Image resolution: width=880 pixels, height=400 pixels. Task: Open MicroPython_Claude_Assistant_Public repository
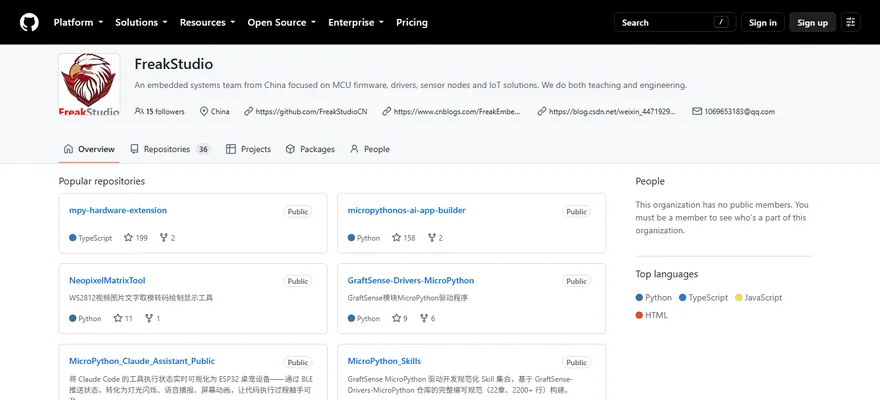click(142, 361)
